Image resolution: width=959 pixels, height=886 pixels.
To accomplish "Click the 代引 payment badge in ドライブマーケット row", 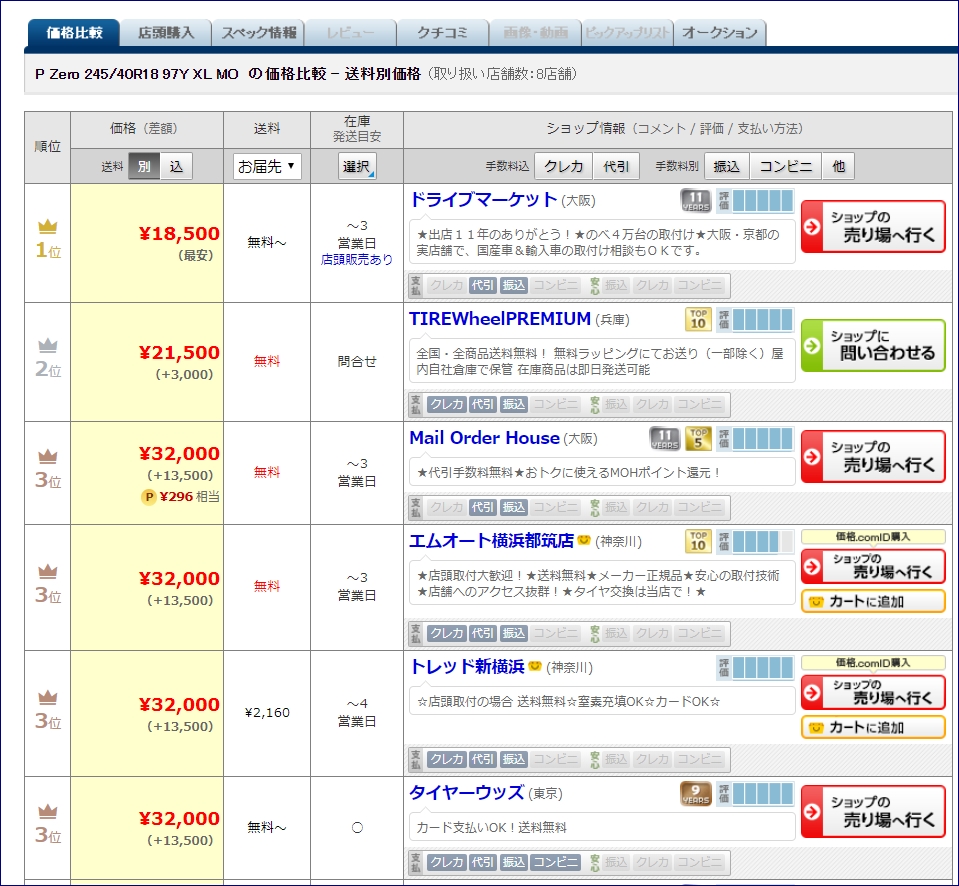I will pos(483,286).
